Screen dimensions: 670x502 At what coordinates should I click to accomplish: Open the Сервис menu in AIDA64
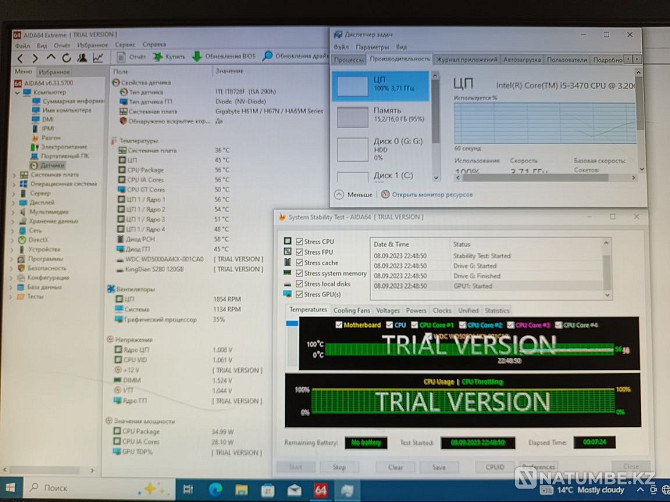point(125,44)
